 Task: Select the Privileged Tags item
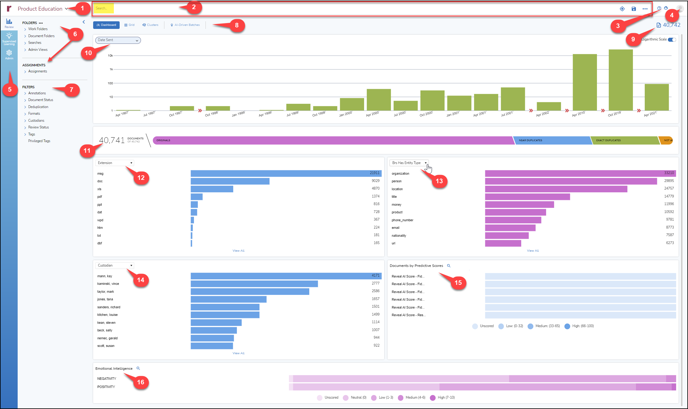tap(39, 141)
